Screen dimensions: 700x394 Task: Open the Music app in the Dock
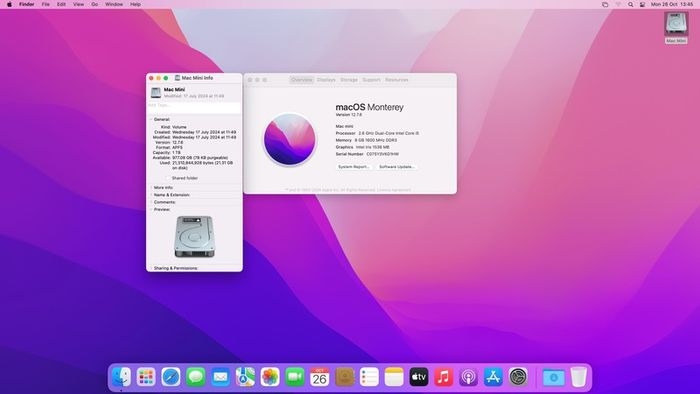click(443, 377)
